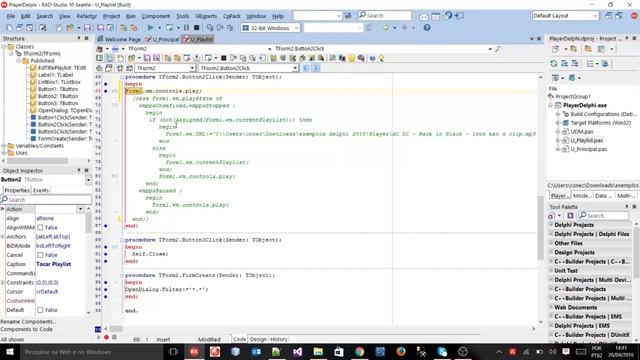This screenshot has height=360, width=640.
Task: Select Button2Click in Structure tree
Action: pos(64,124)
